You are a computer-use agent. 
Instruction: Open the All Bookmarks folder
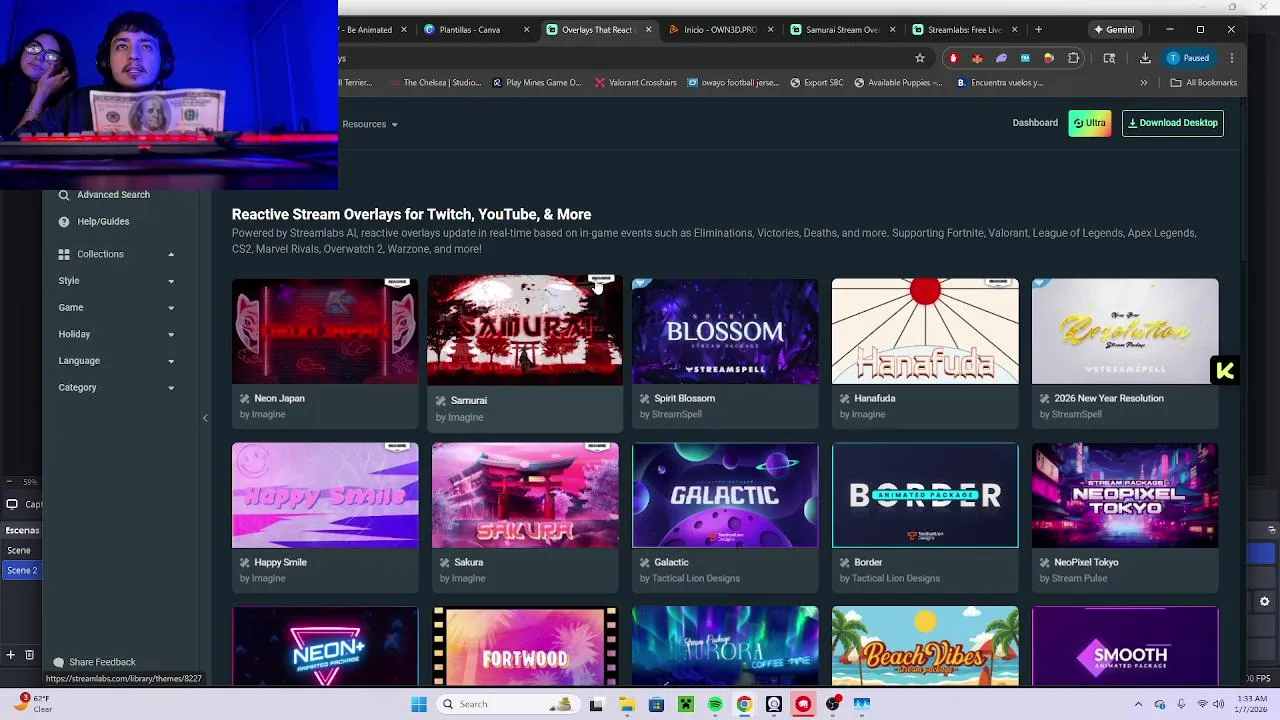1205,83
